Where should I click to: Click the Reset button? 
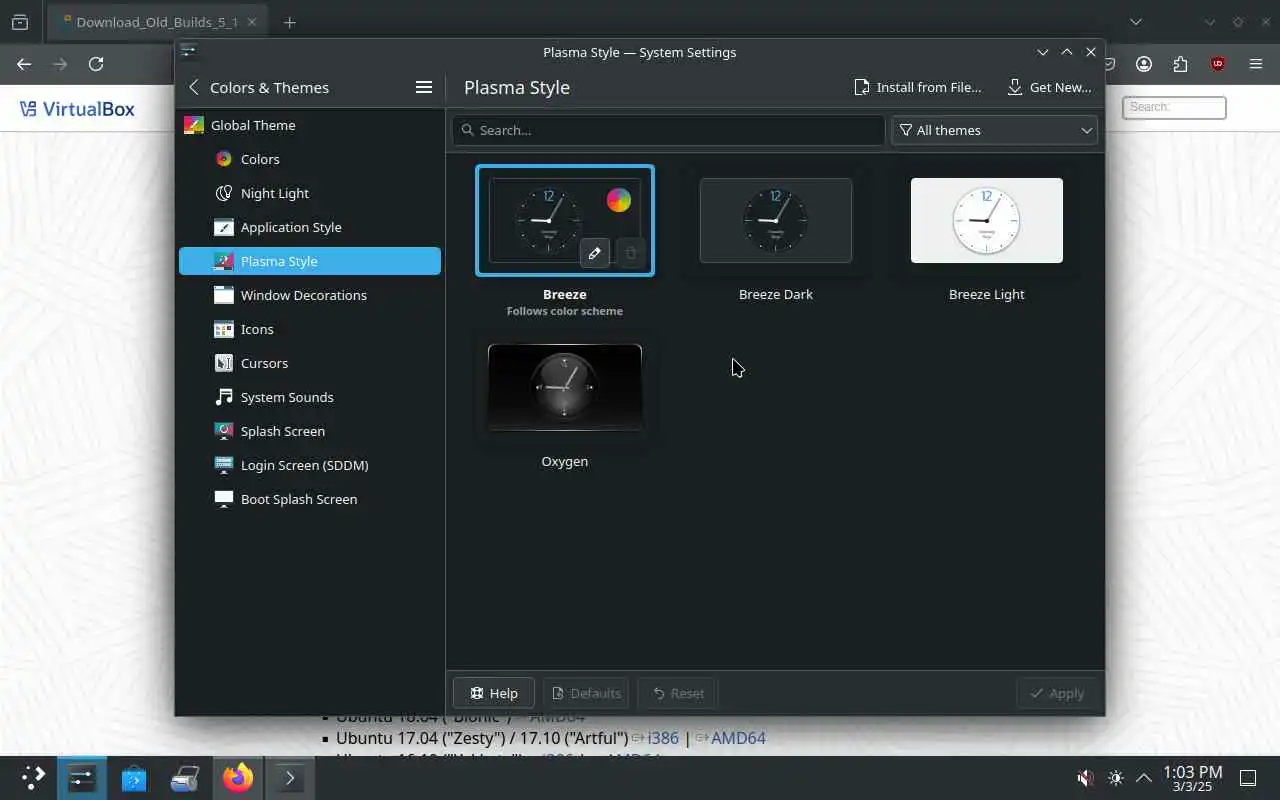(x=677, y=693)
